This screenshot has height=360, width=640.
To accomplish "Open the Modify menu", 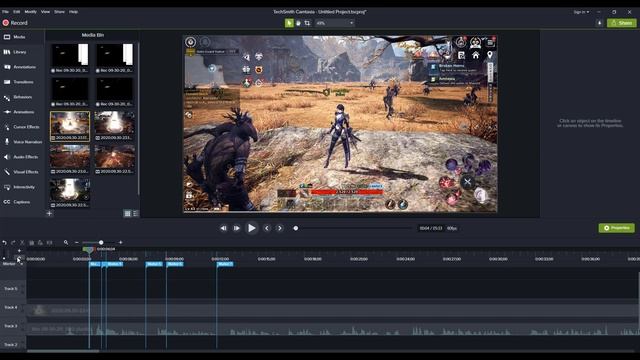I will [31, 12].
